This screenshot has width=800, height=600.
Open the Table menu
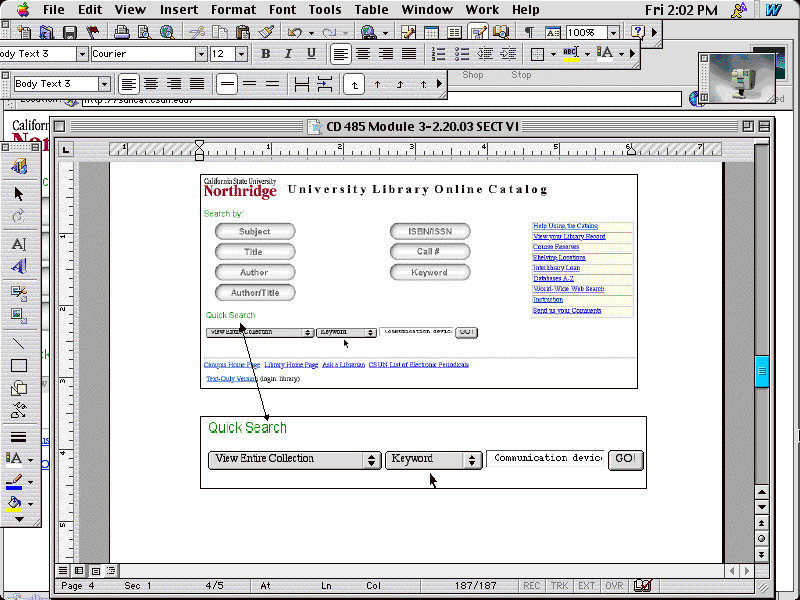pyautogui.click(x=371, y=10)
